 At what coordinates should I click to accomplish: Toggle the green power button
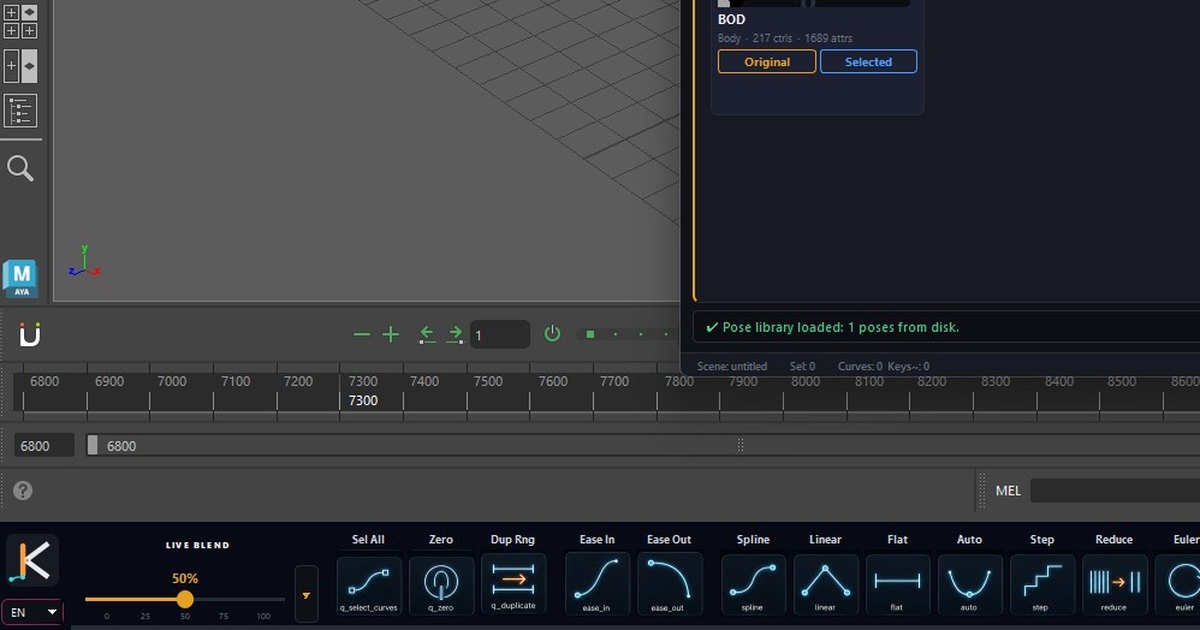coord(552,333)
